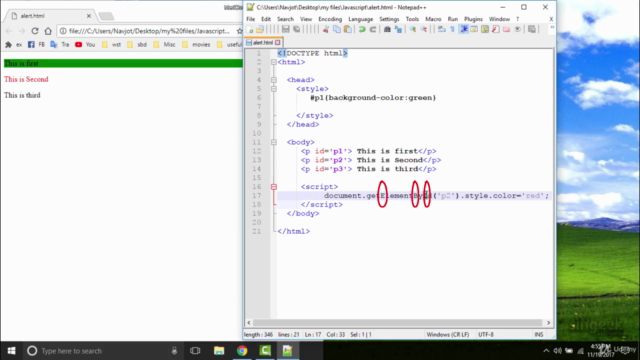Open Find with the binoculars icon
Screen dimensions: 640x360
(x=387, y=29)
